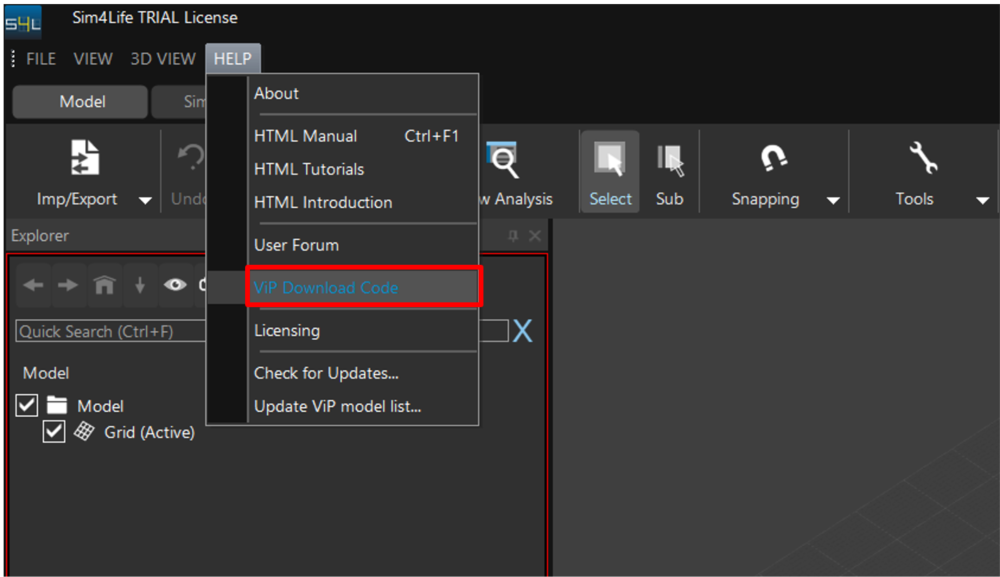
Task: Click the home icon in Explorer toolbar
Action: (x=104, y=285)
